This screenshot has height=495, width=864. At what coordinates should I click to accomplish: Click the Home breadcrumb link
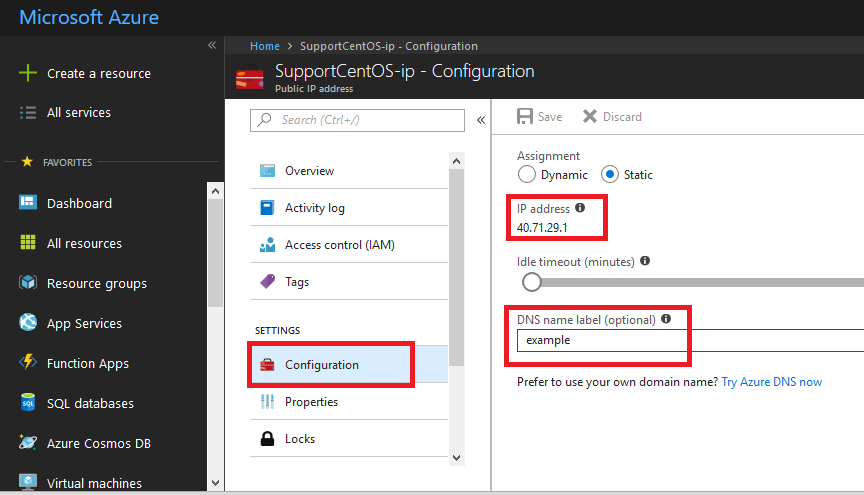[264, 46]
